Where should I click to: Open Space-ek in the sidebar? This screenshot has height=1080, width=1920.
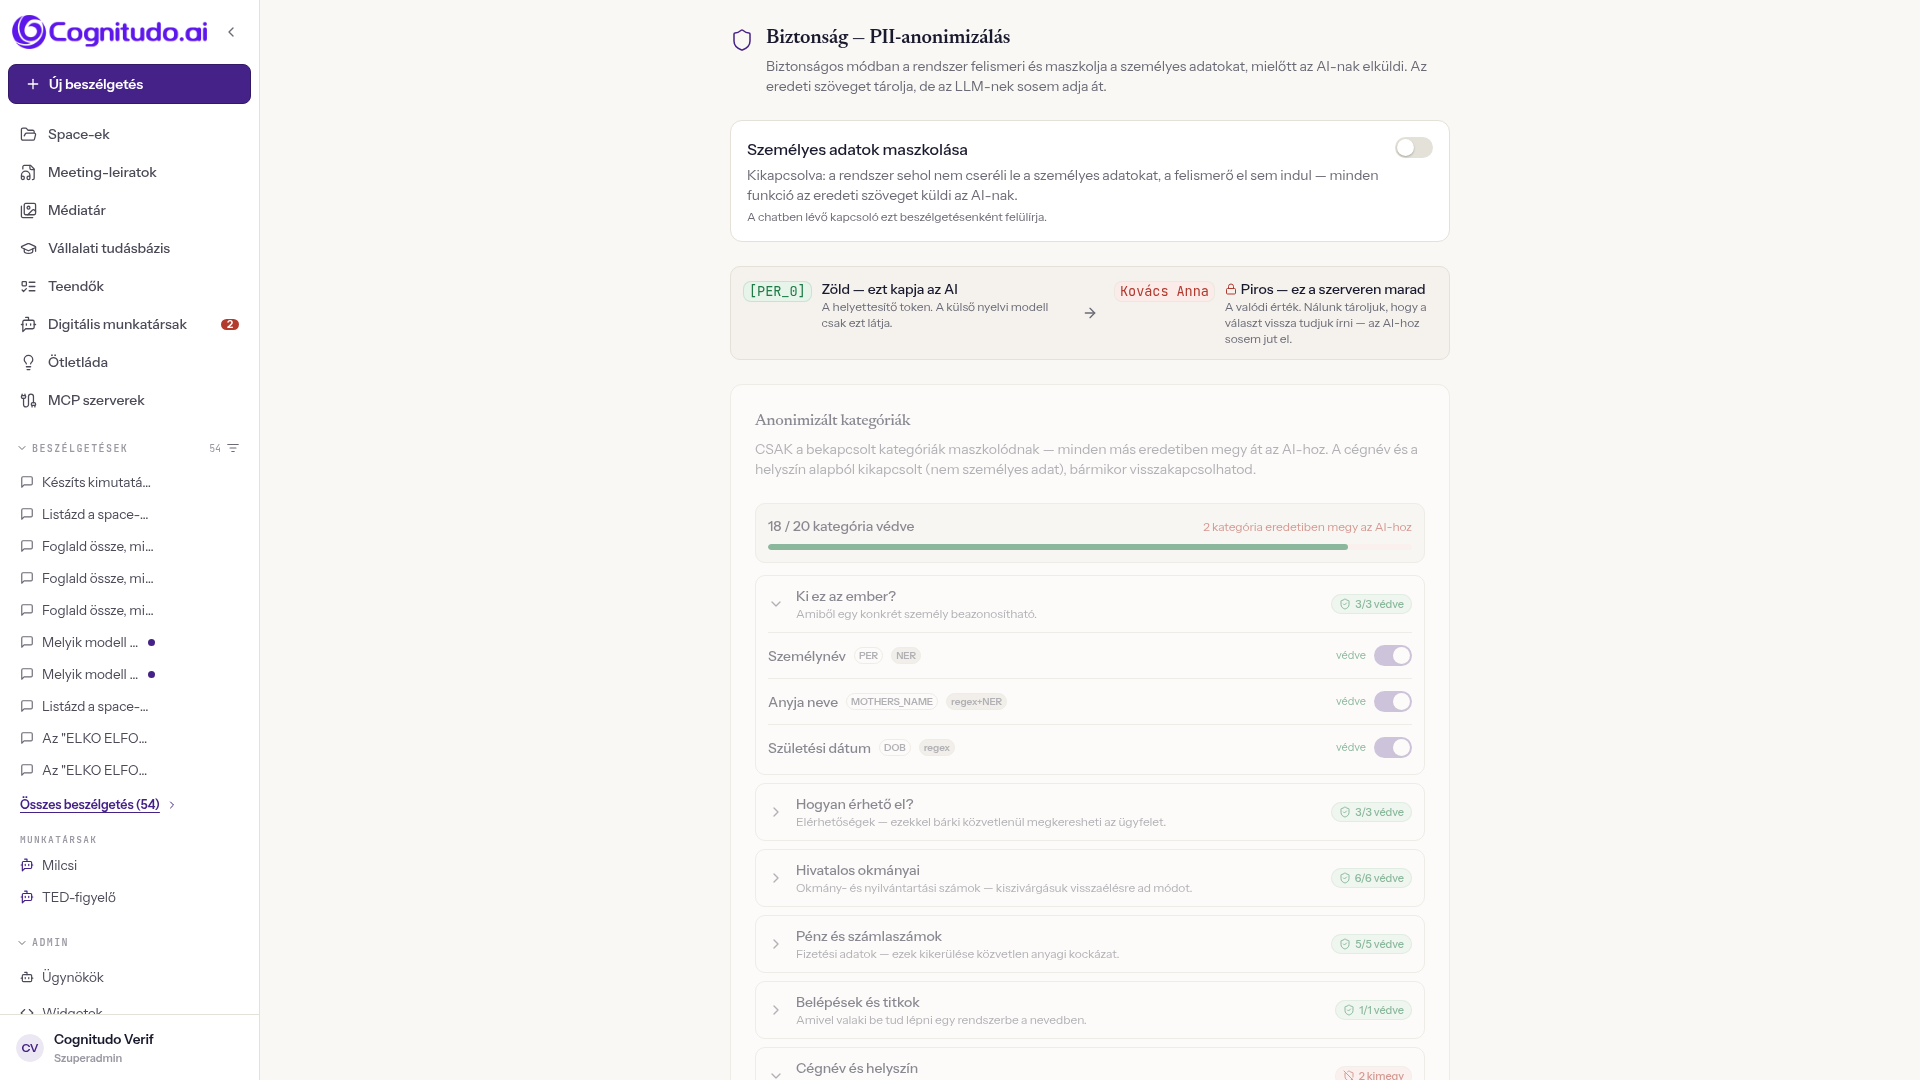tap(129, 134)
